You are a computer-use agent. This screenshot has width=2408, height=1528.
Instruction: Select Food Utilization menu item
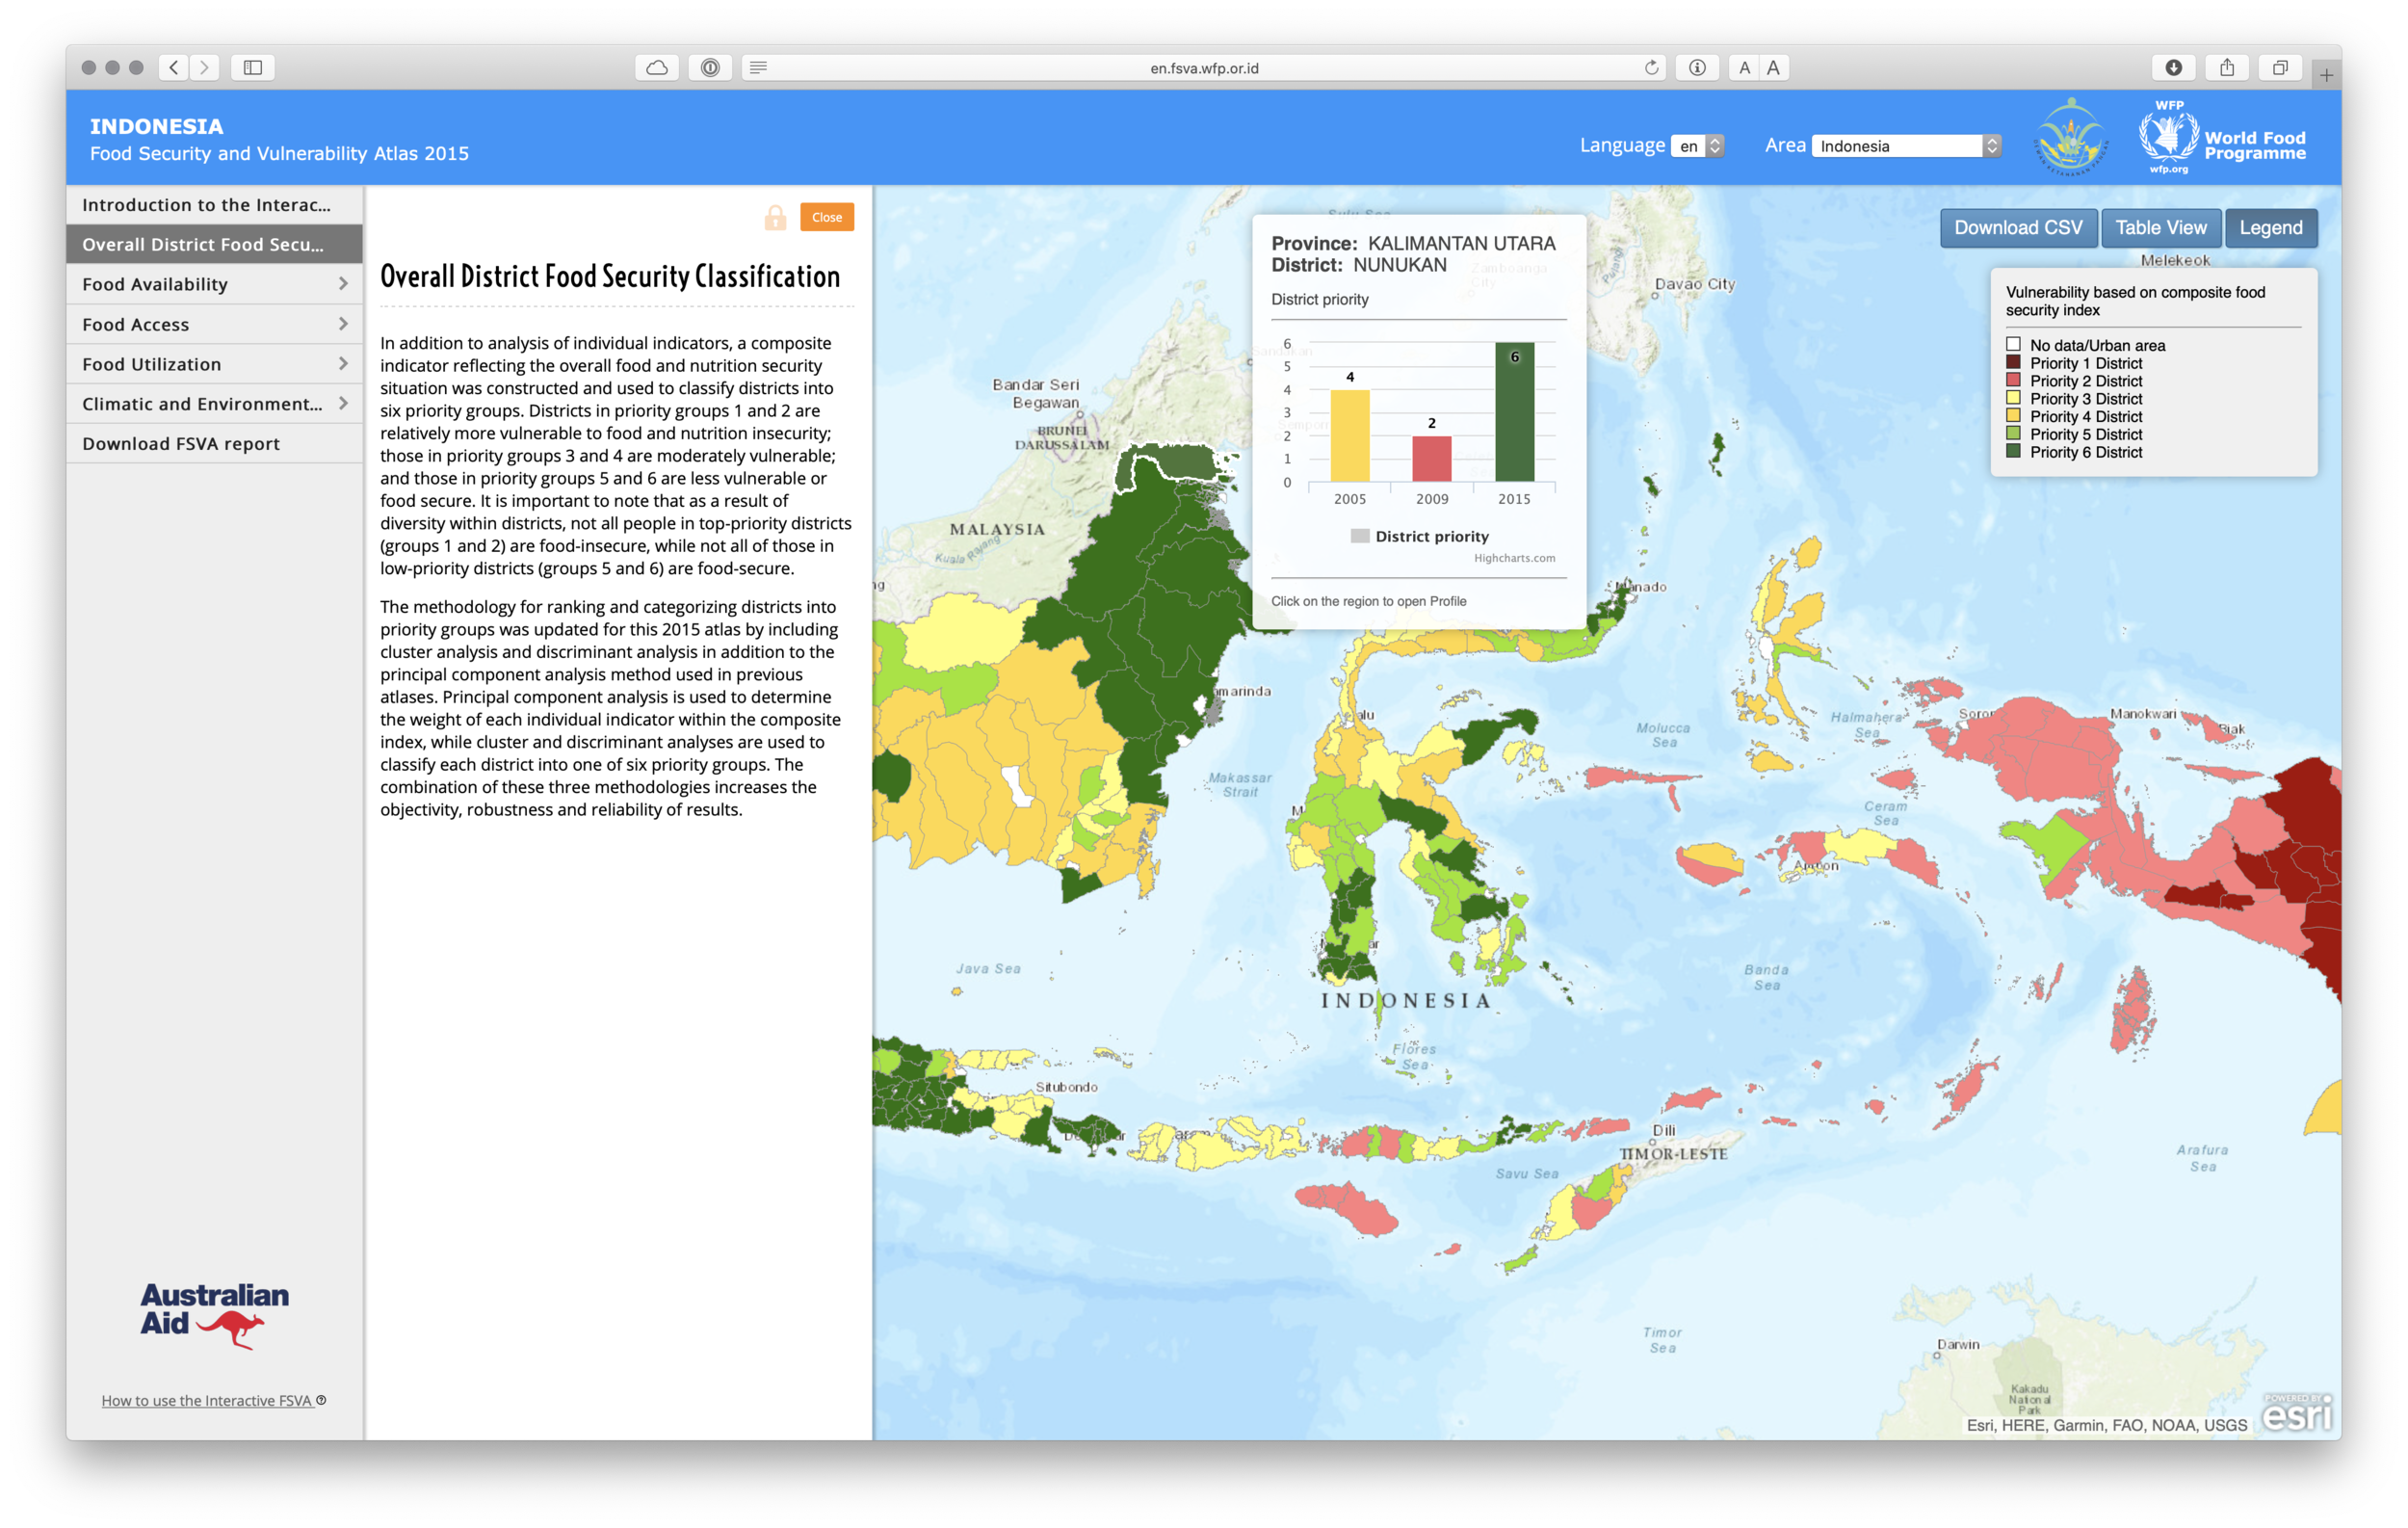click(x=214, y=364)
